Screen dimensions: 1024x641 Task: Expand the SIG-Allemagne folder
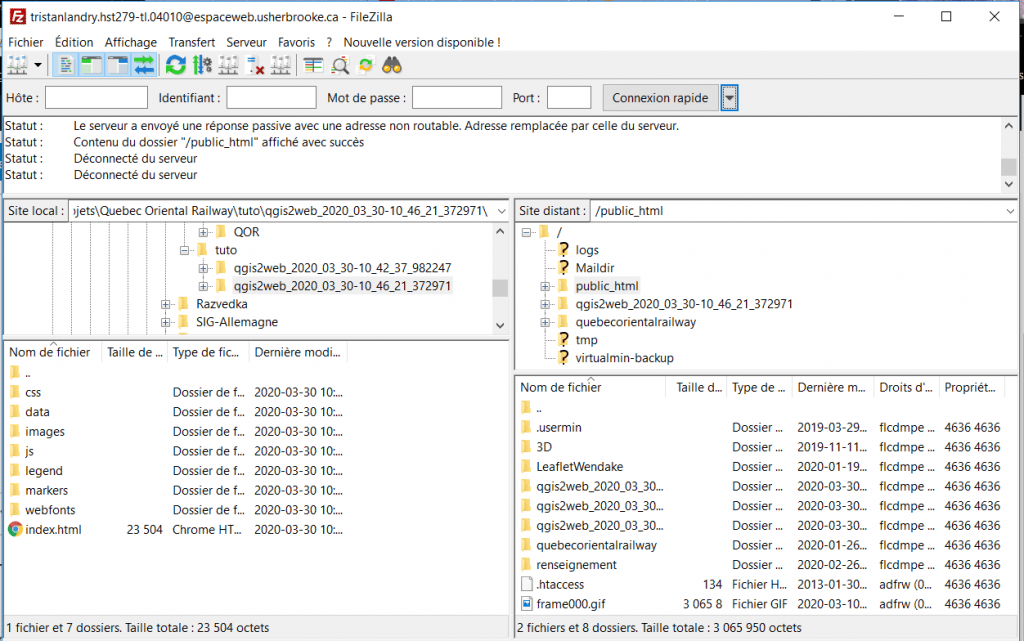click(x=165, y=322)
